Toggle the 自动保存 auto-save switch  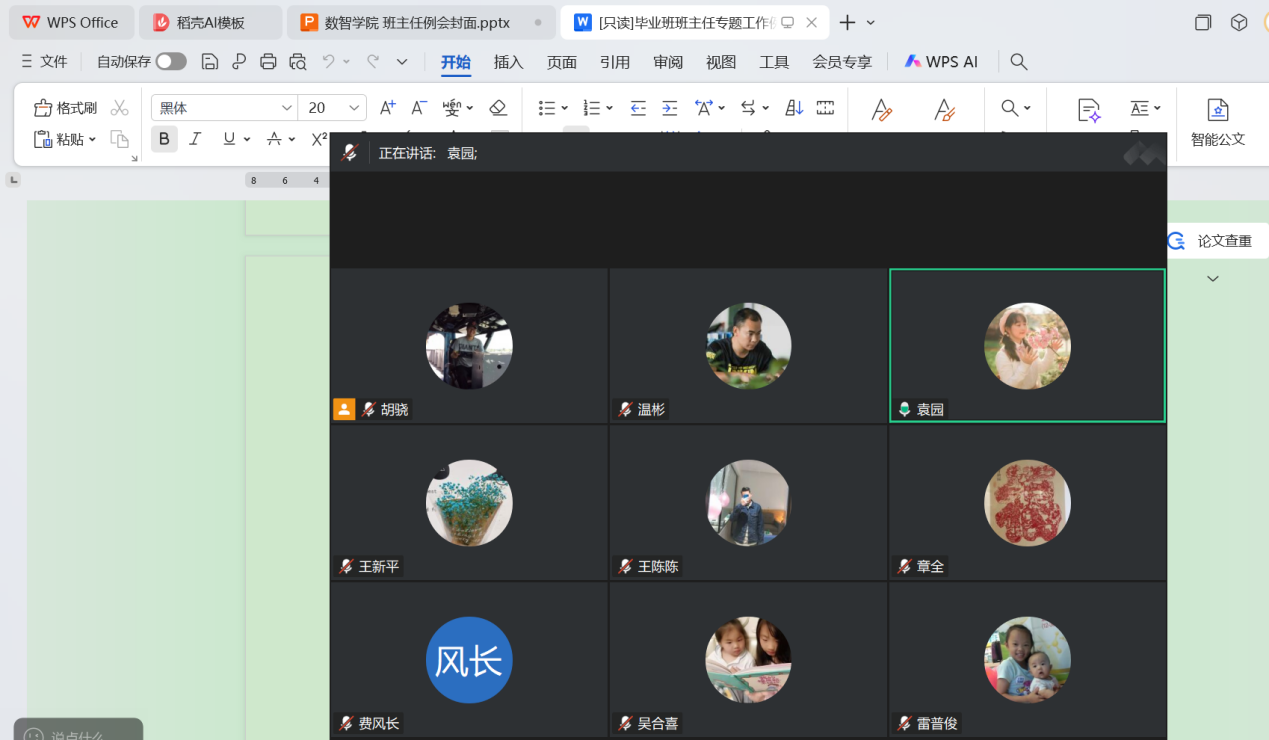pyautogui.click(x=171, y=62)
